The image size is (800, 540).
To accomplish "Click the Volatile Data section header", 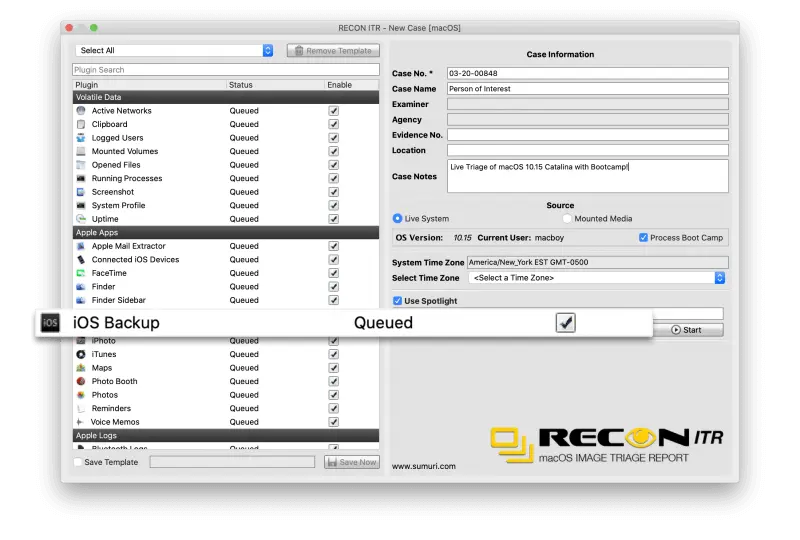I will pyautogui.click(x=226, y=97).
